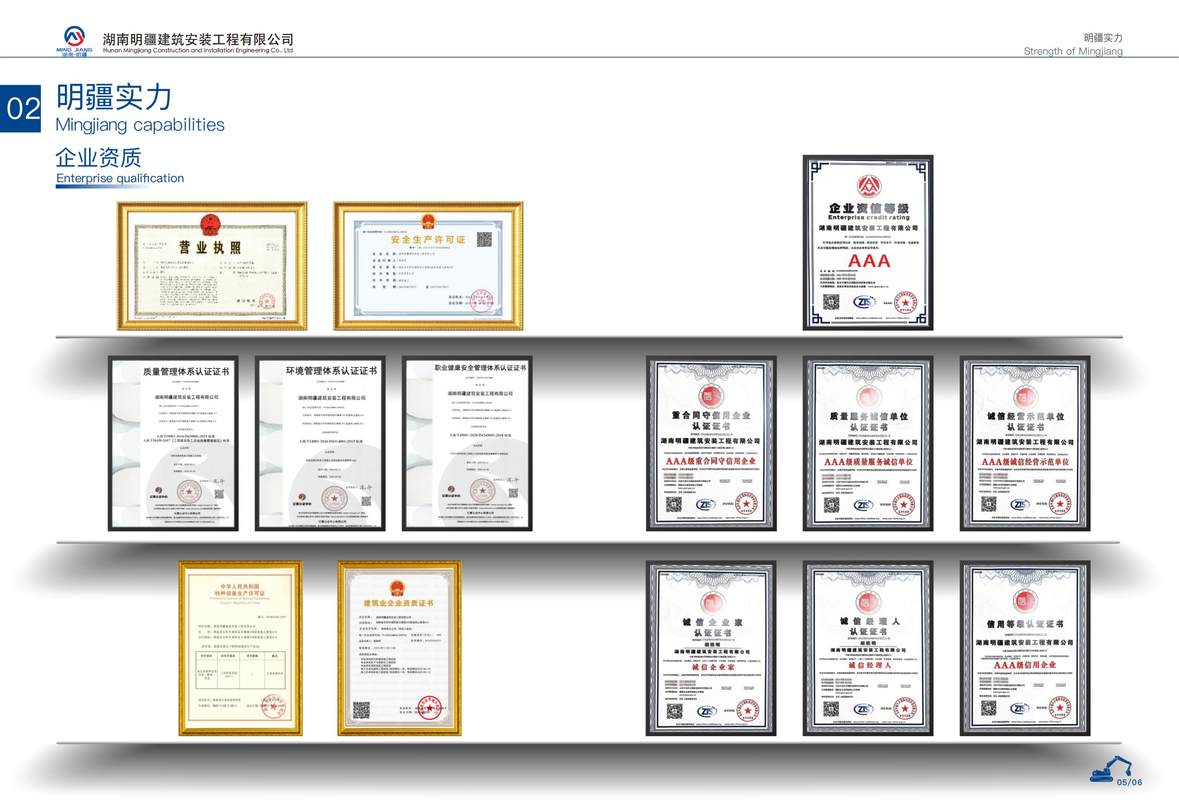
Task: Select the 重合同守信用企业 certificate
Action: 711,443
